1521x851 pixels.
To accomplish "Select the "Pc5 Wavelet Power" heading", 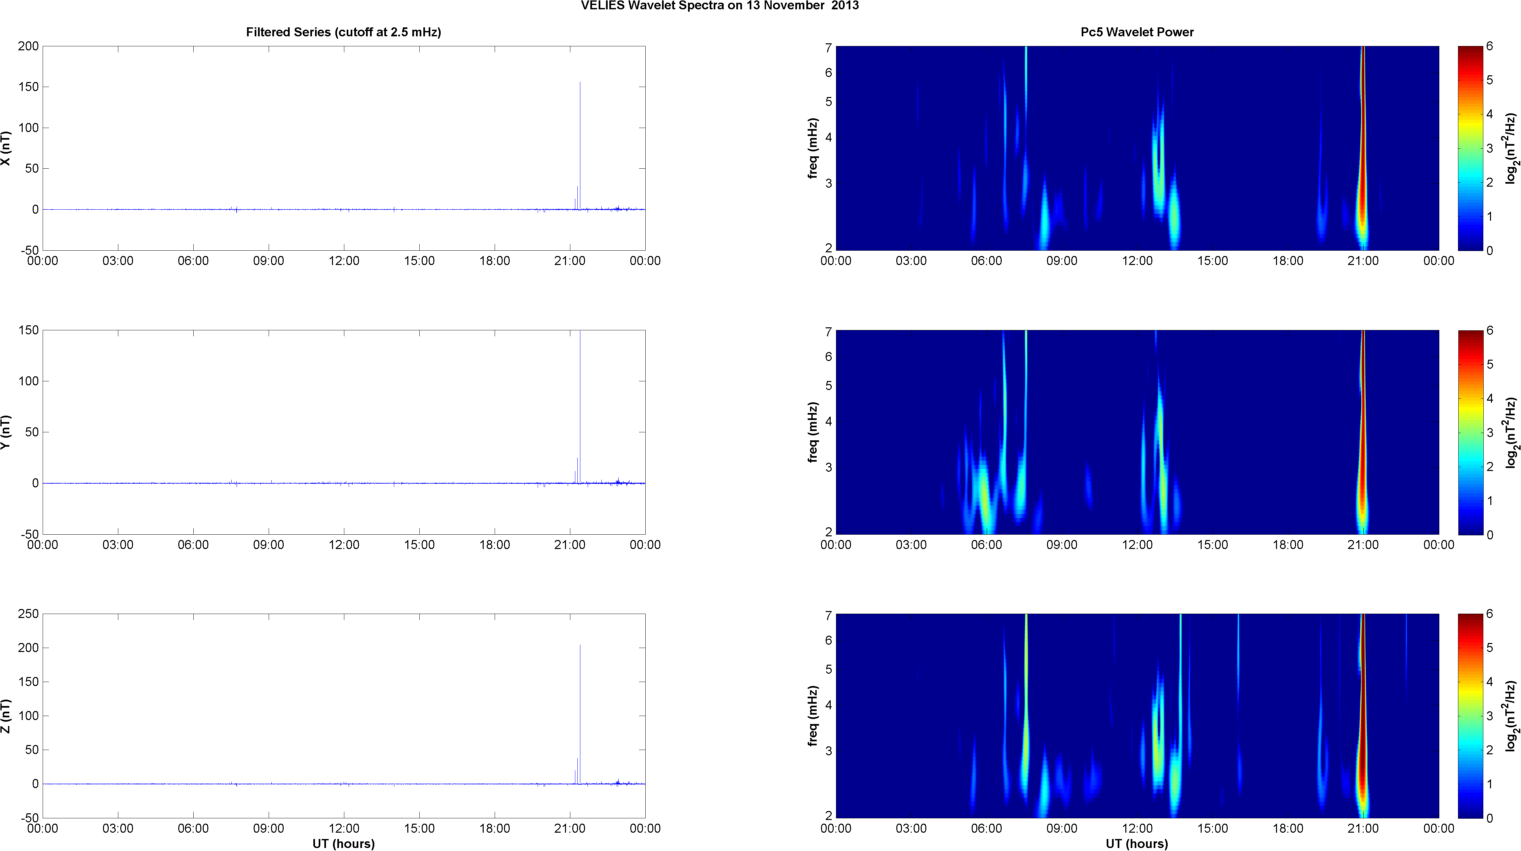I will (x=1137, y=32).
